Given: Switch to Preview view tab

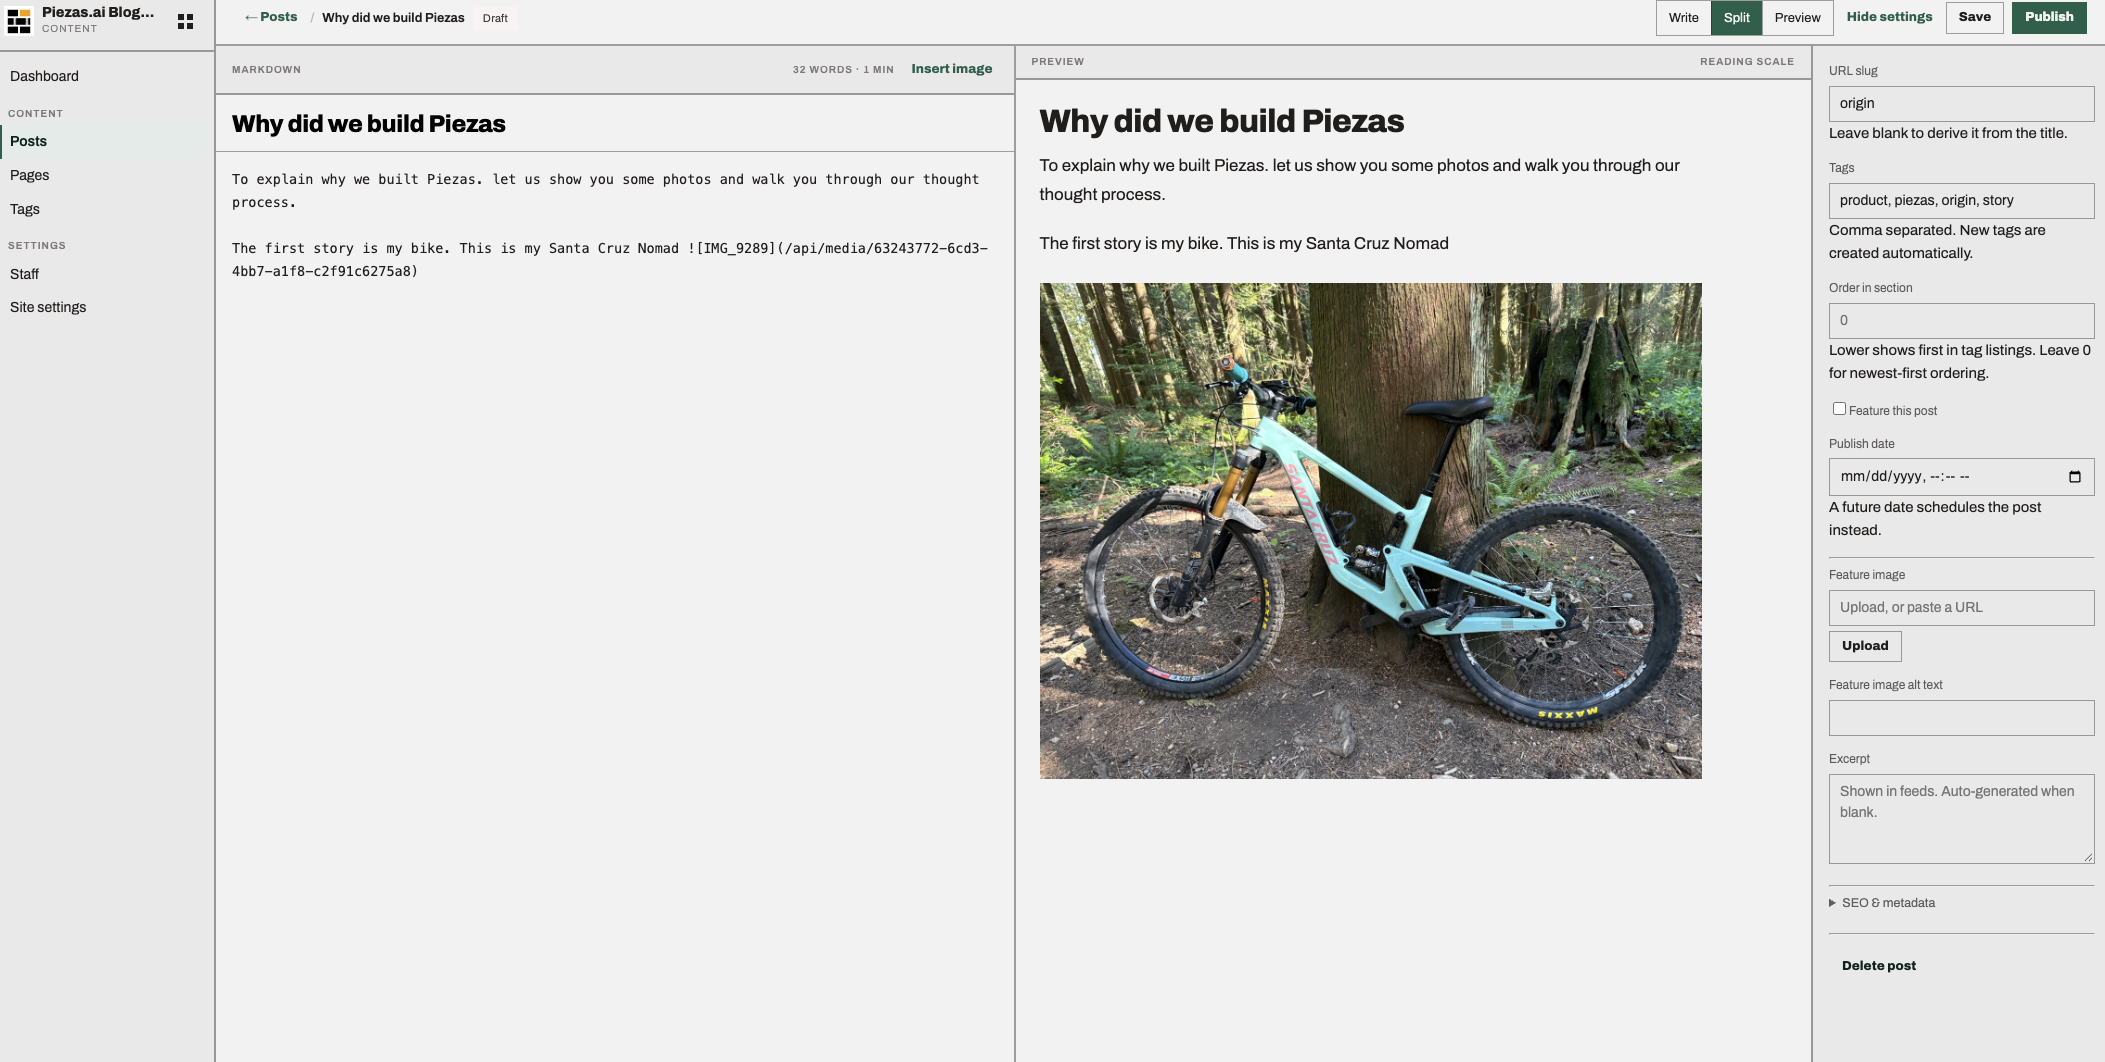Looking at the screenshot, I should pos(1798,18).
